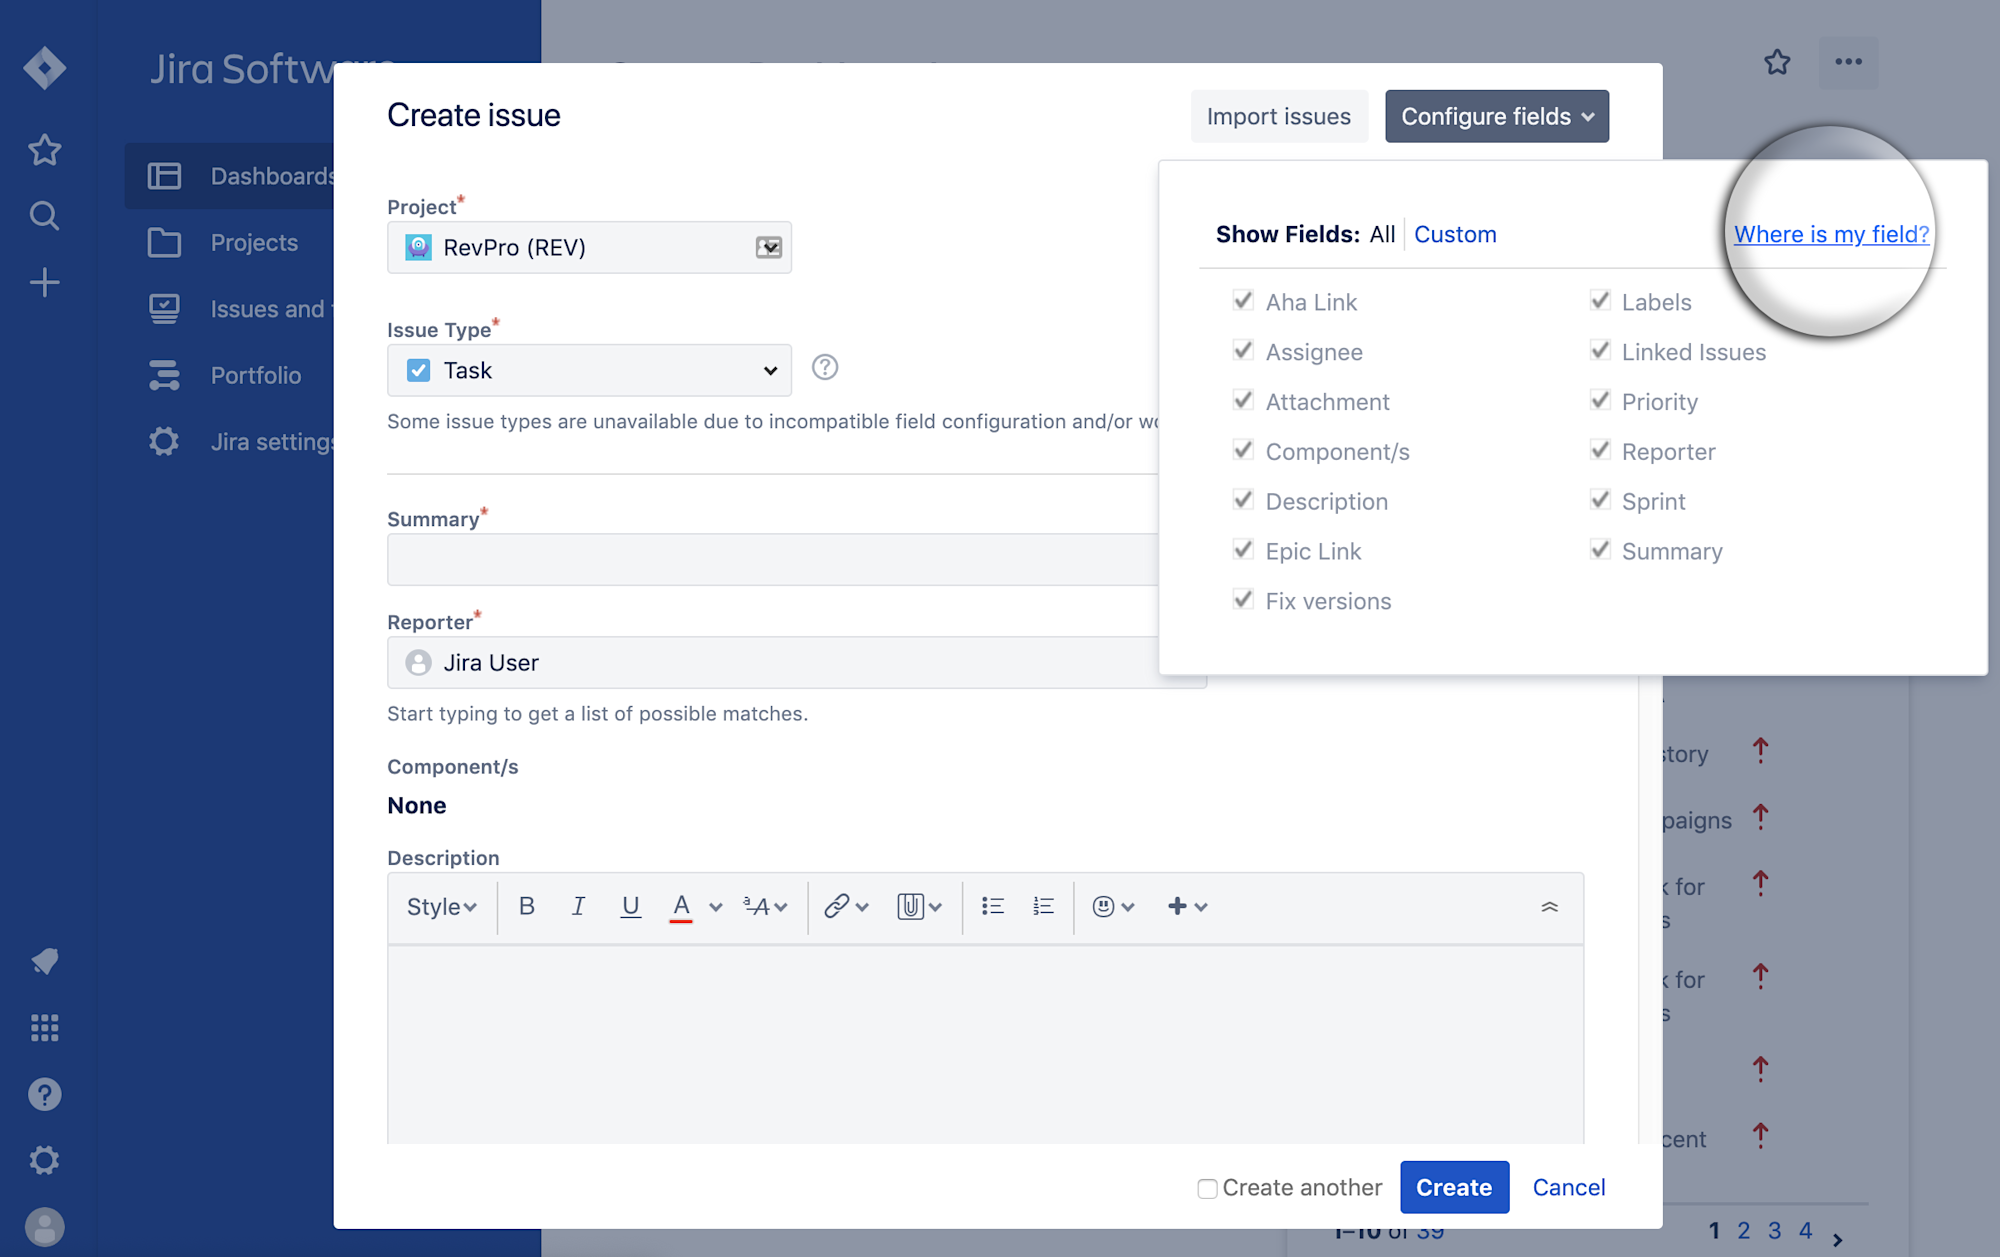This screenshot has width=2000, height=1257.
Task: Switch Show Fields to Custom
Action: [x=1455, y=234]
